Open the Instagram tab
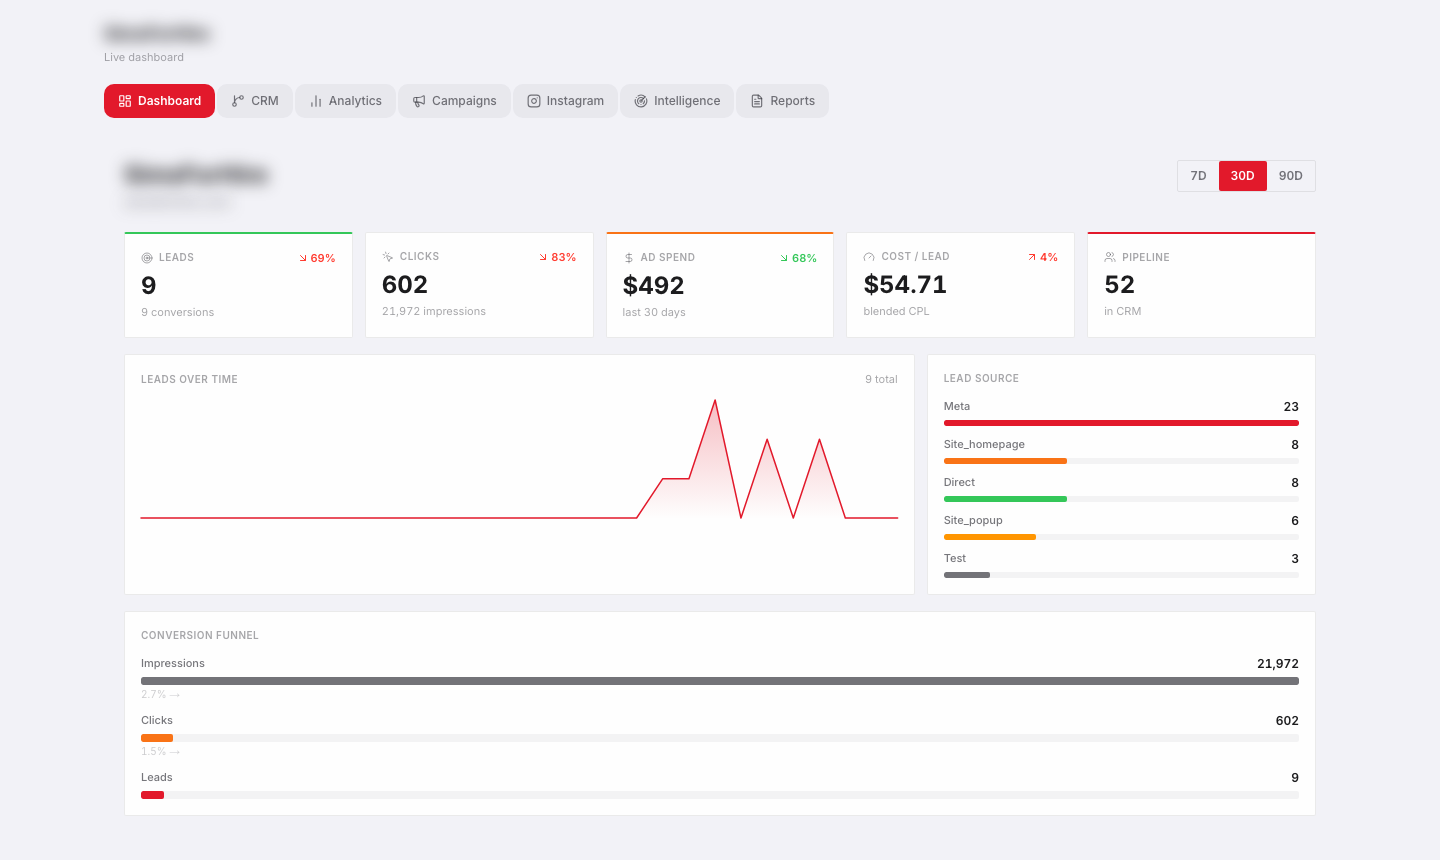The height and width of the screenshot is (860, 1440). tap(565, 101)
